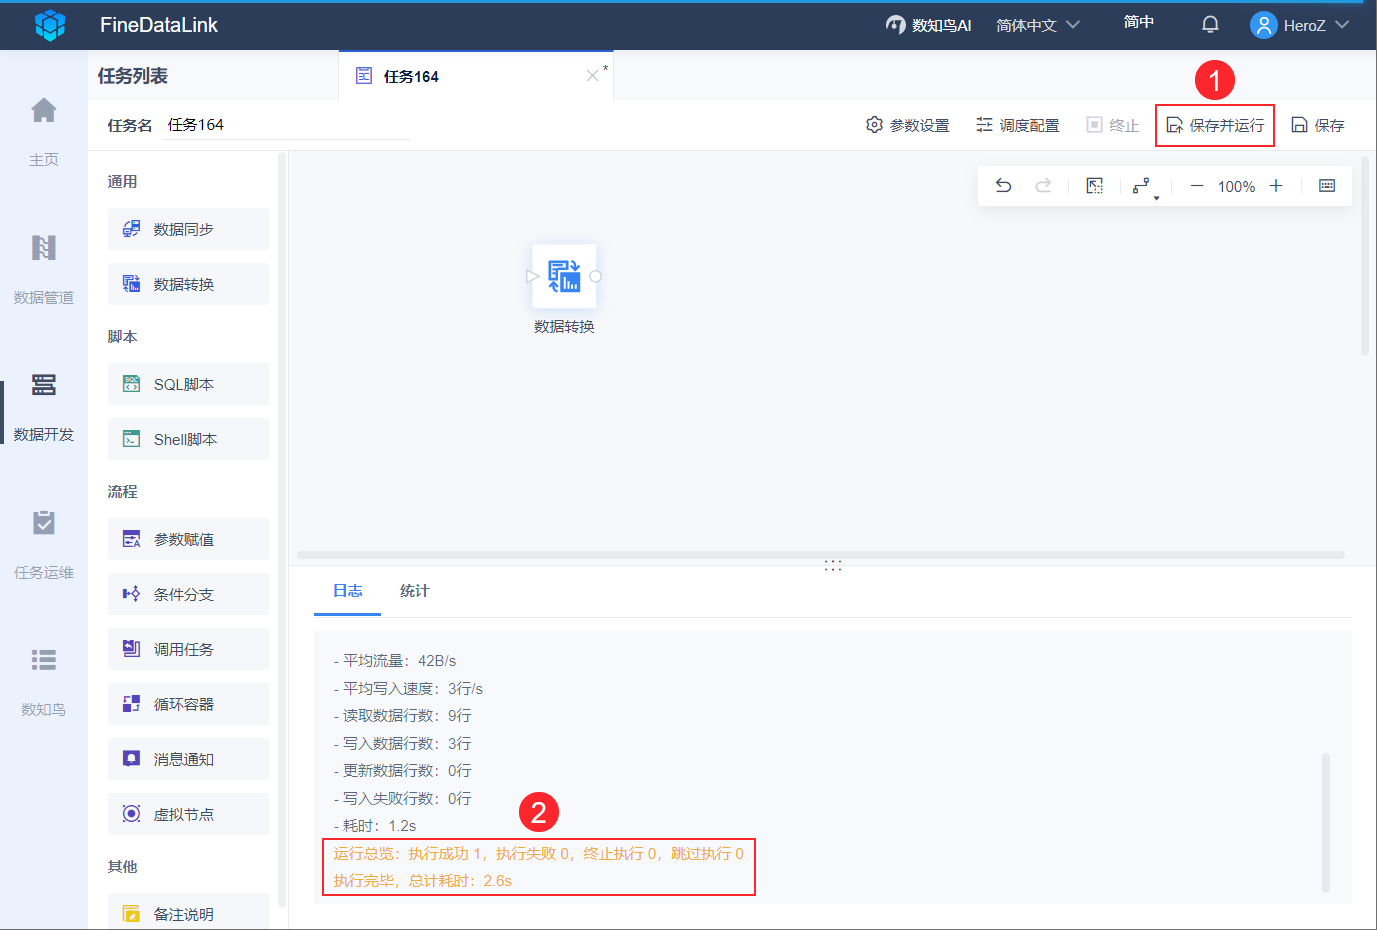Edit the 任务名 name field
Image resolution: width=1377 pixels, height=930 pixels.
click(x=286, y=125)
